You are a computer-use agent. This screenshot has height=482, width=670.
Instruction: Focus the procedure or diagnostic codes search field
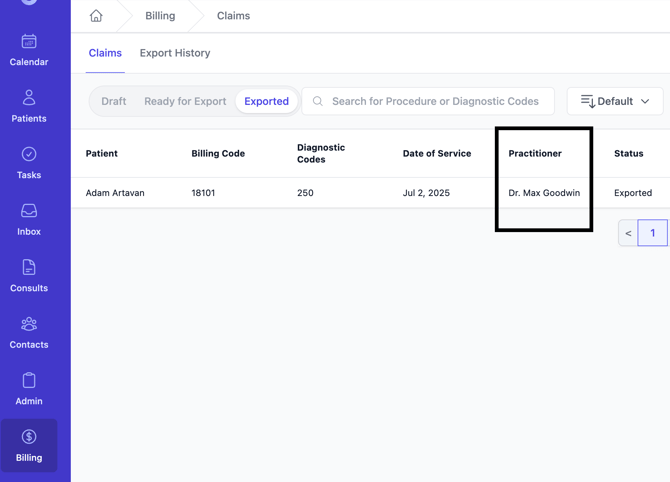pyautogui.click(x=428, y=101)
